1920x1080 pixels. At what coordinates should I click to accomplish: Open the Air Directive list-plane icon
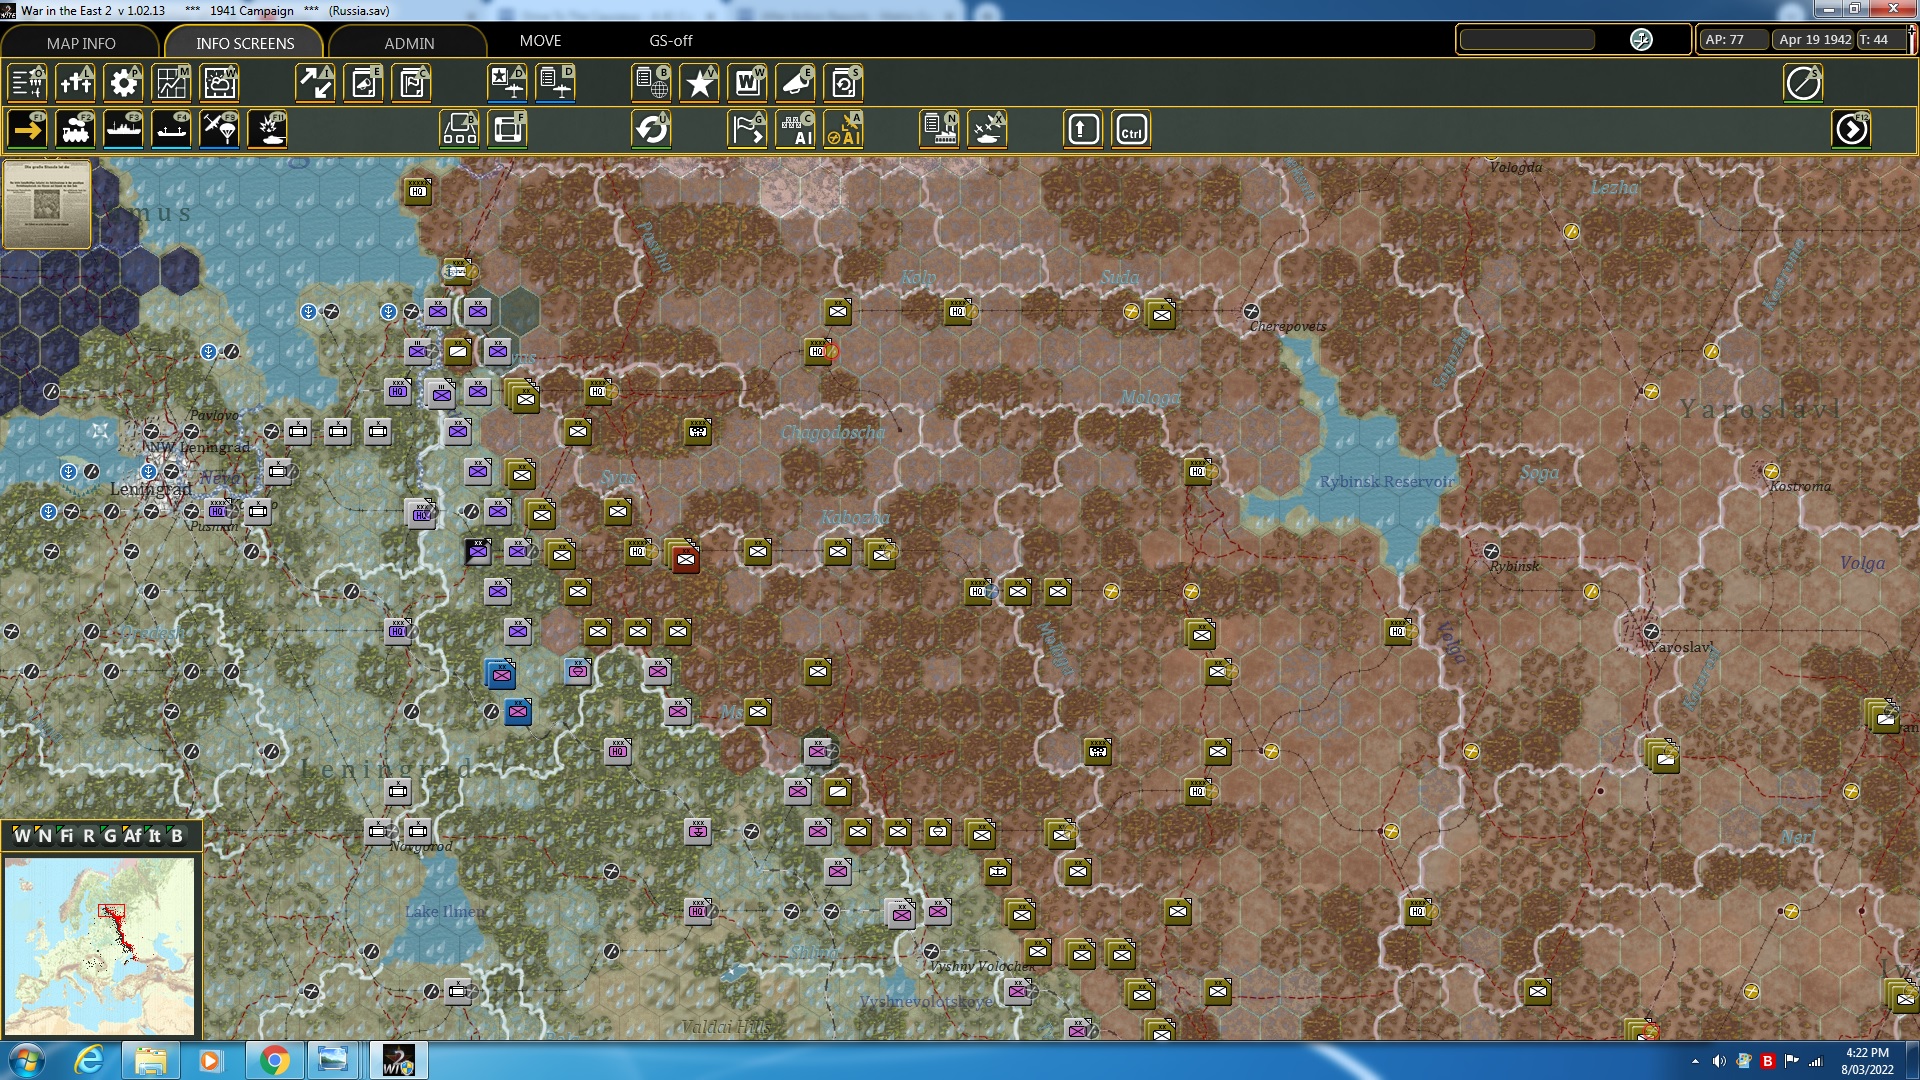point(555,83)
